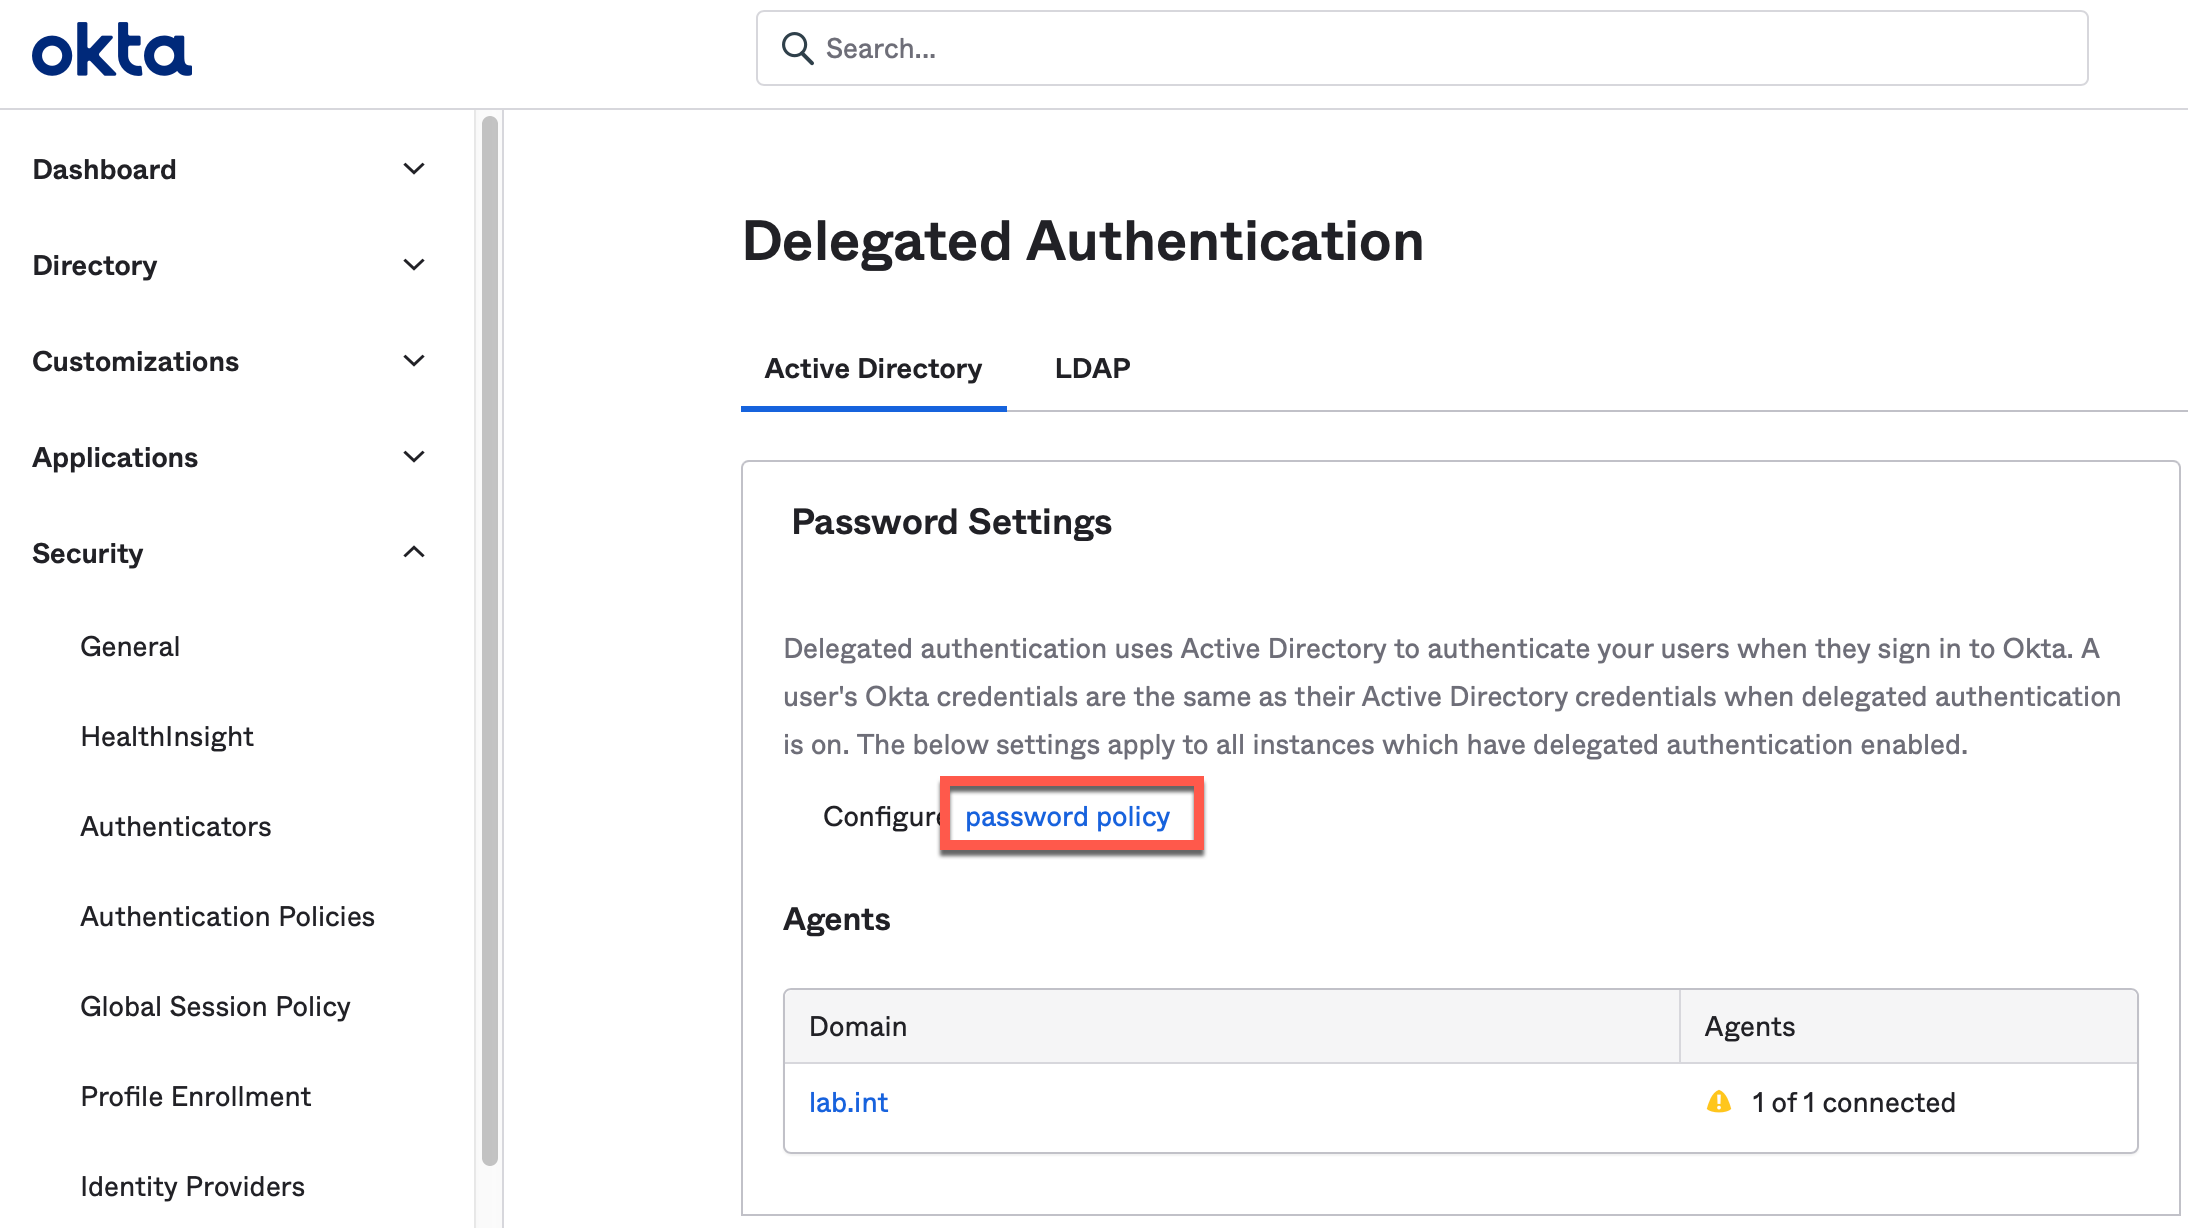Click the yellow warning icon beside connected agents

pos(1718,1102)
